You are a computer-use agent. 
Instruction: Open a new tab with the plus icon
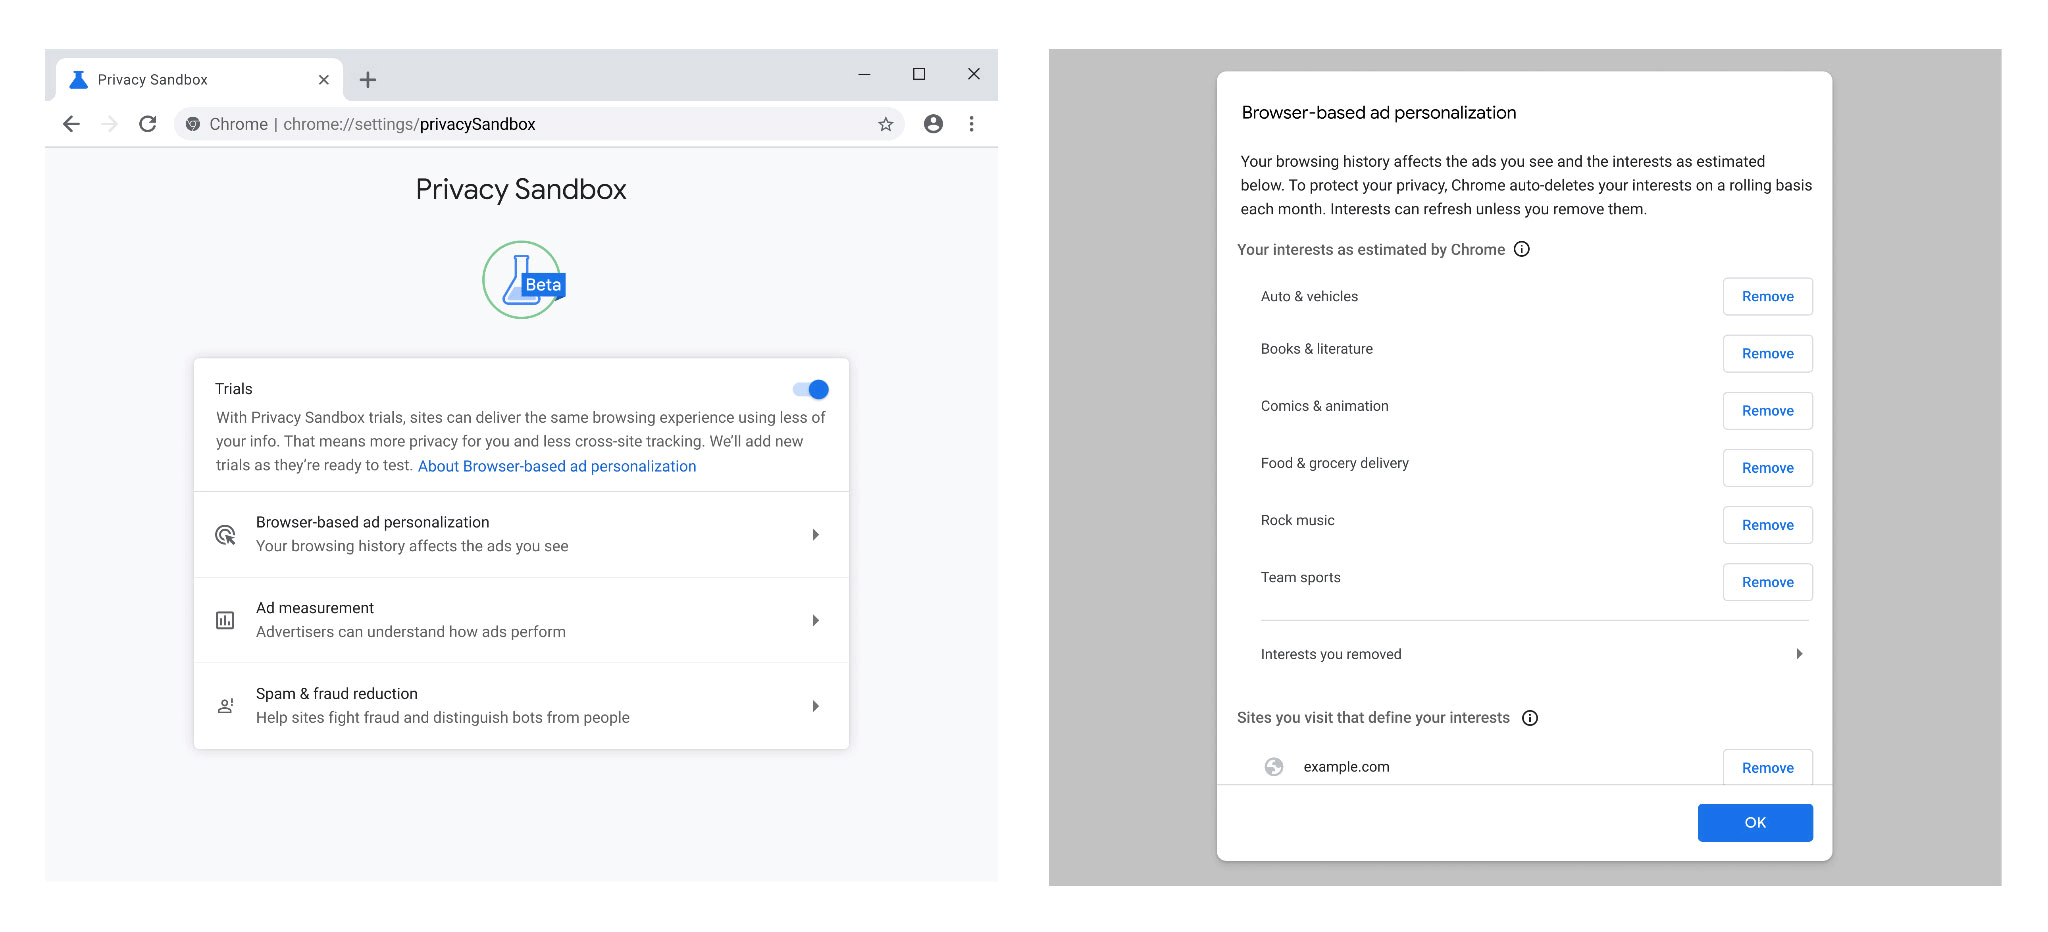click(368, 80)
